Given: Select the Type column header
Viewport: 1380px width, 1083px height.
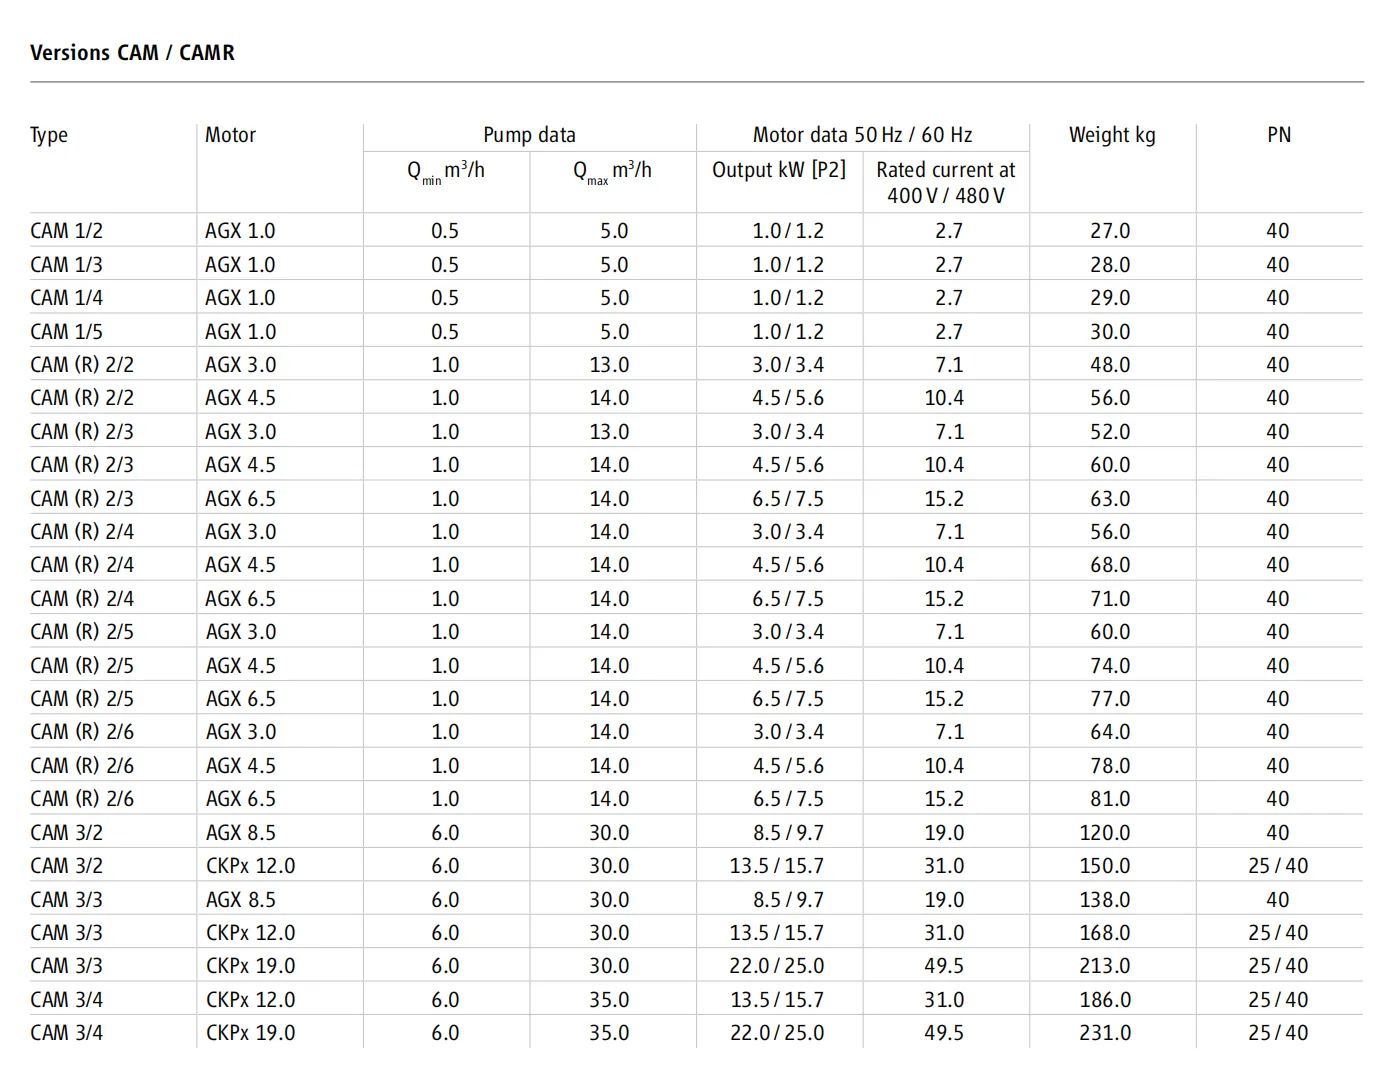Looking at the screenshot, I should [x=49, y=135].
